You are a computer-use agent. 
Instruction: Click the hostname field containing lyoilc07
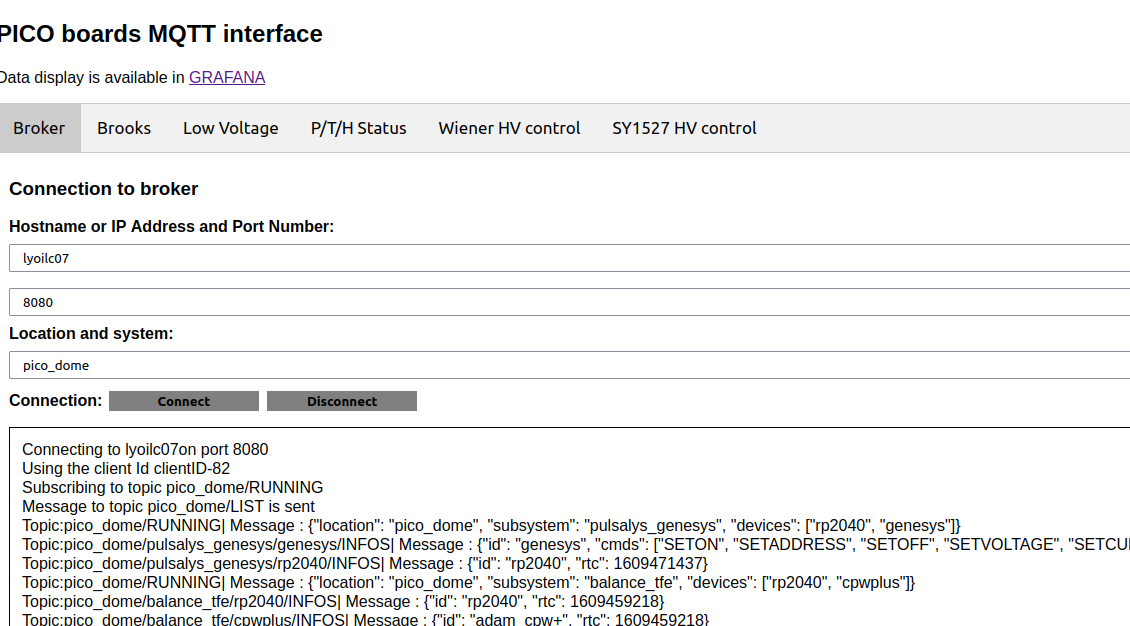pos(570,258)
